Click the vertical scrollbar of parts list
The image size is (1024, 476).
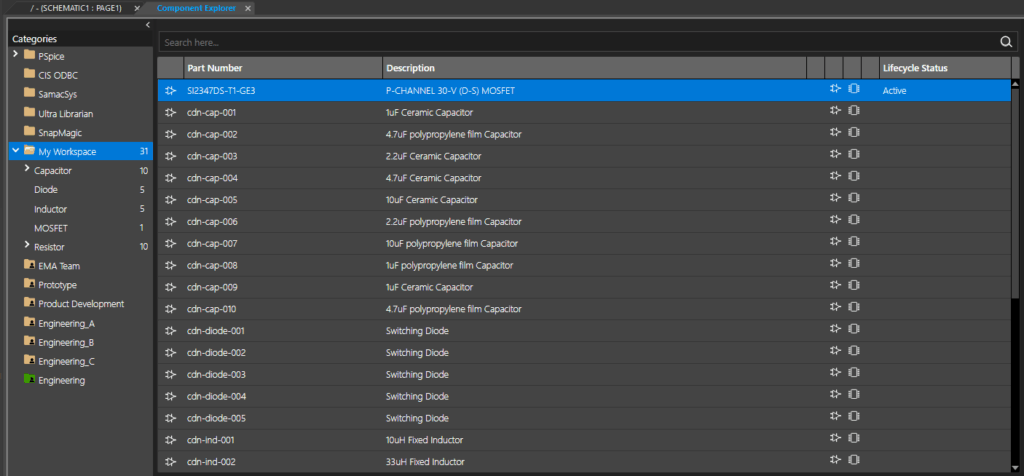(x=1015, y=200)
